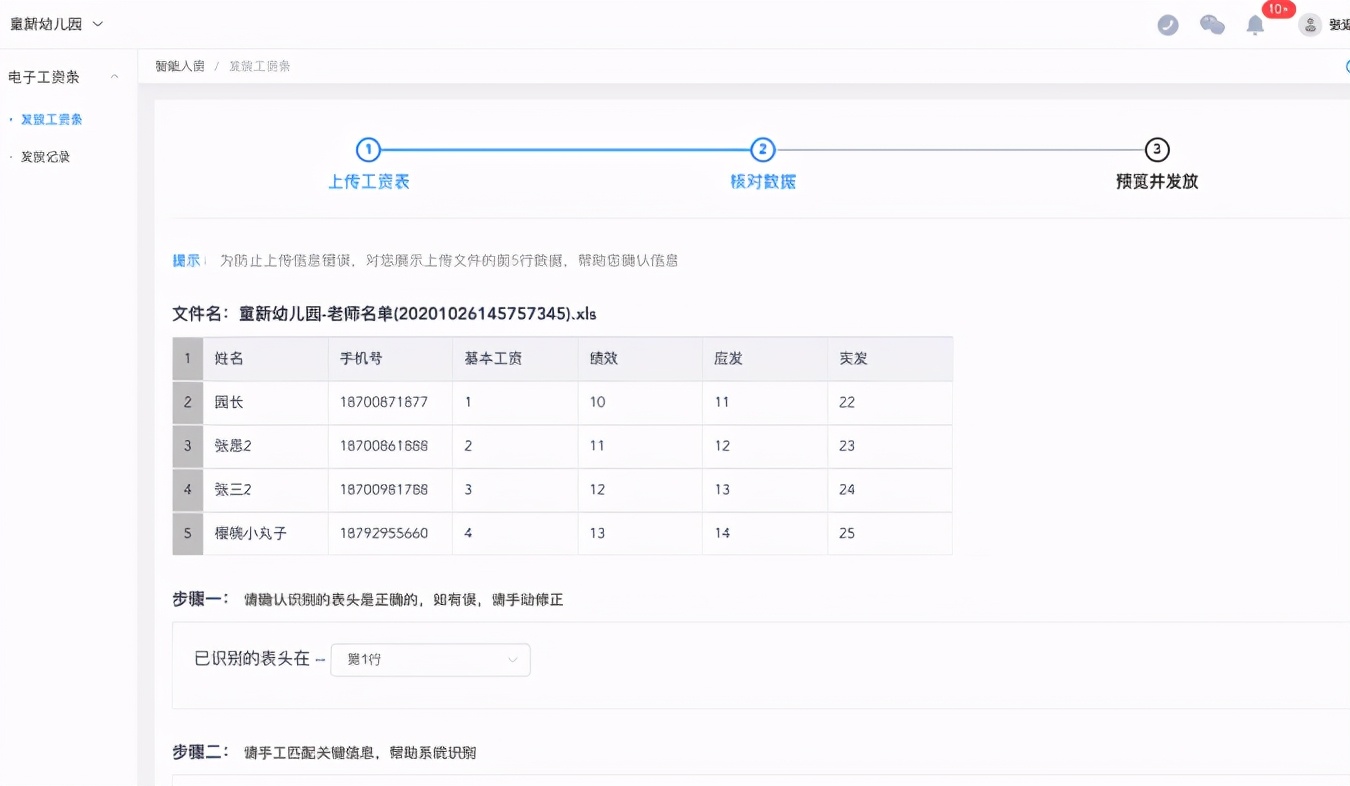Open the notification bell with 10+ badge
This screenshot has height=786, width=1350.
click(x=1255, y=25)
